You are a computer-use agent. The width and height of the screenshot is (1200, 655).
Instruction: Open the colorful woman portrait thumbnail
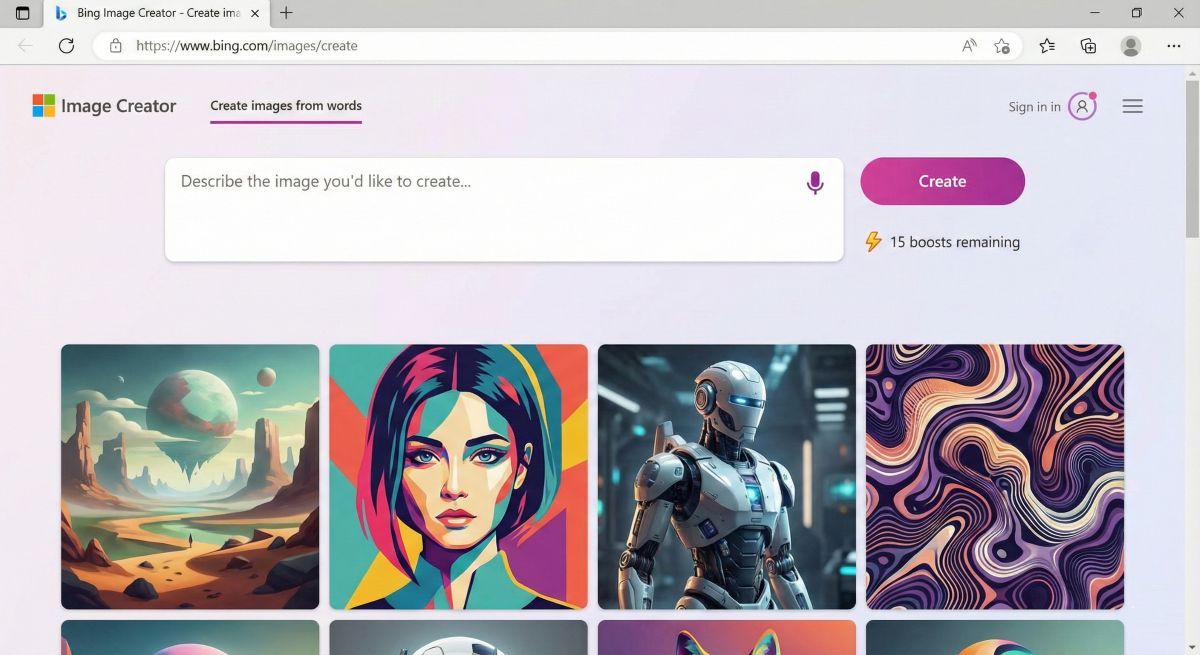458,476
